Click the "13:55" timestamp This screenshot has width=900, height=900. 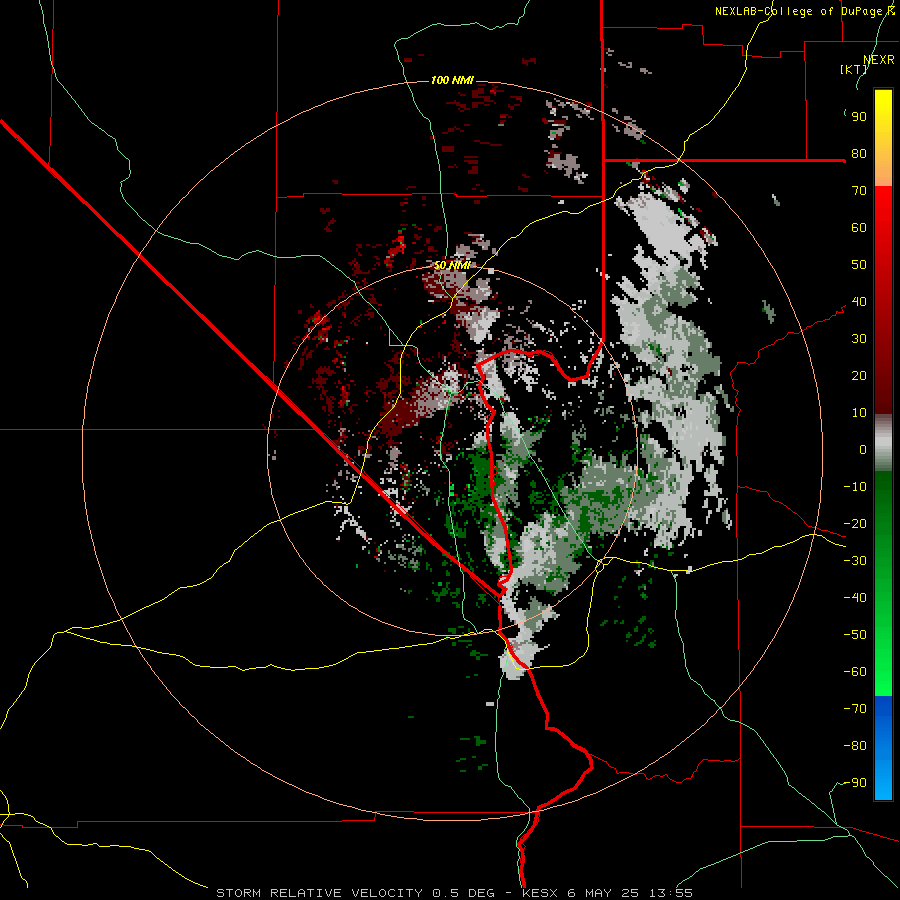pos(672,893)
